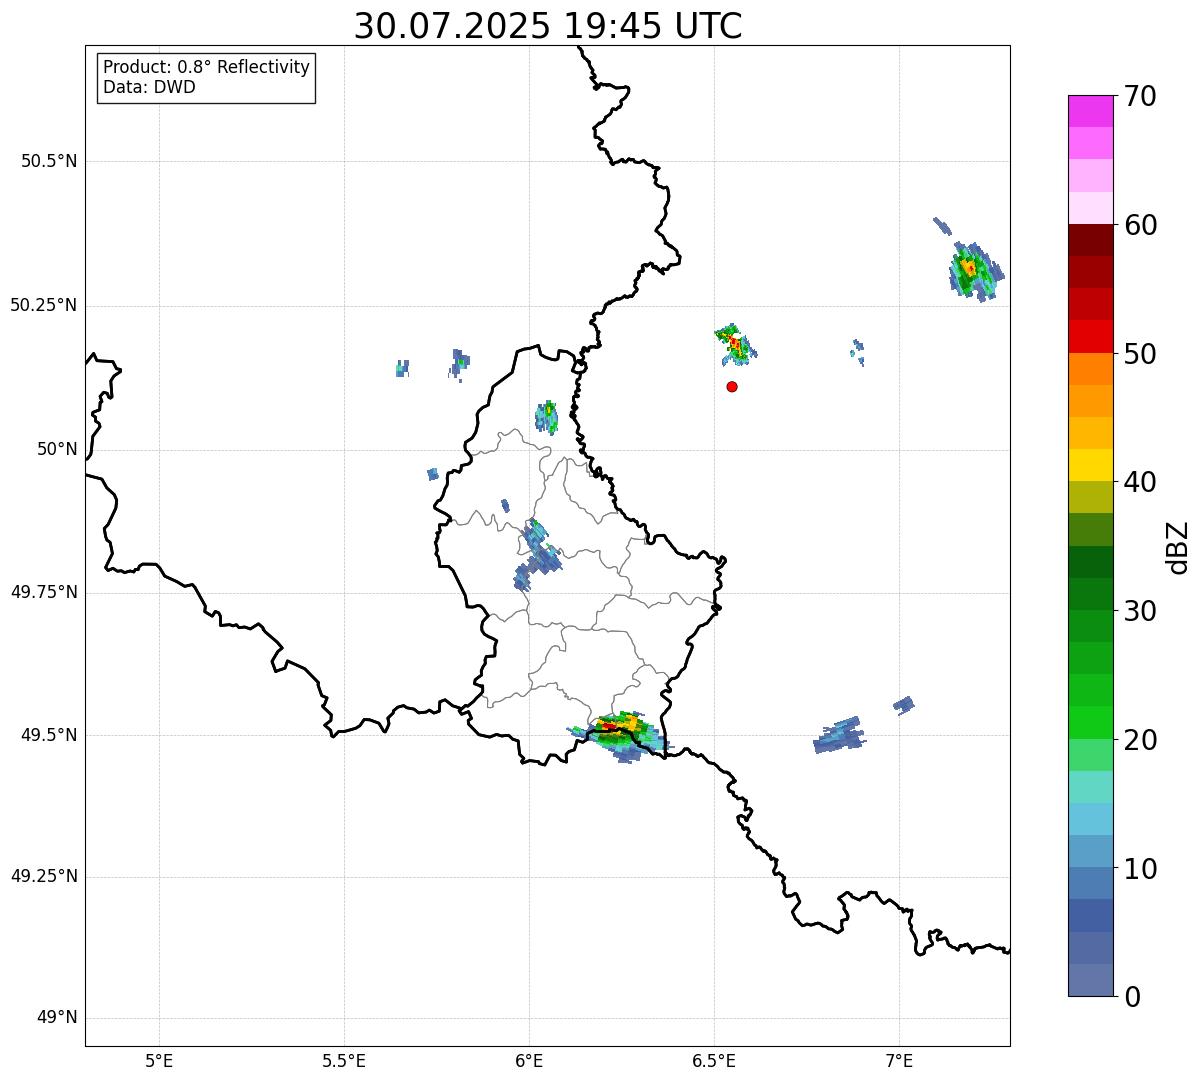This screenshot has height=1081, width=1202.
Task: Click the 49.75°N latitude label
Action: pyautogui.click(x=44, y=592)
